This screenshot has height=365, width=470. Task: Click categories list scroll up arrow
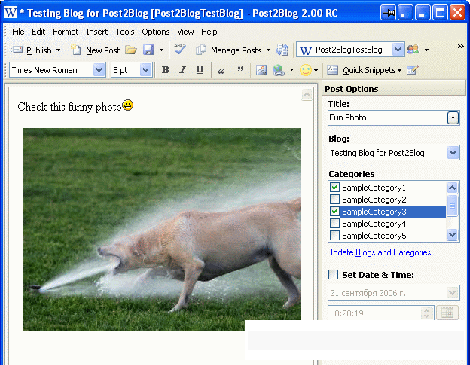[452, 188]
